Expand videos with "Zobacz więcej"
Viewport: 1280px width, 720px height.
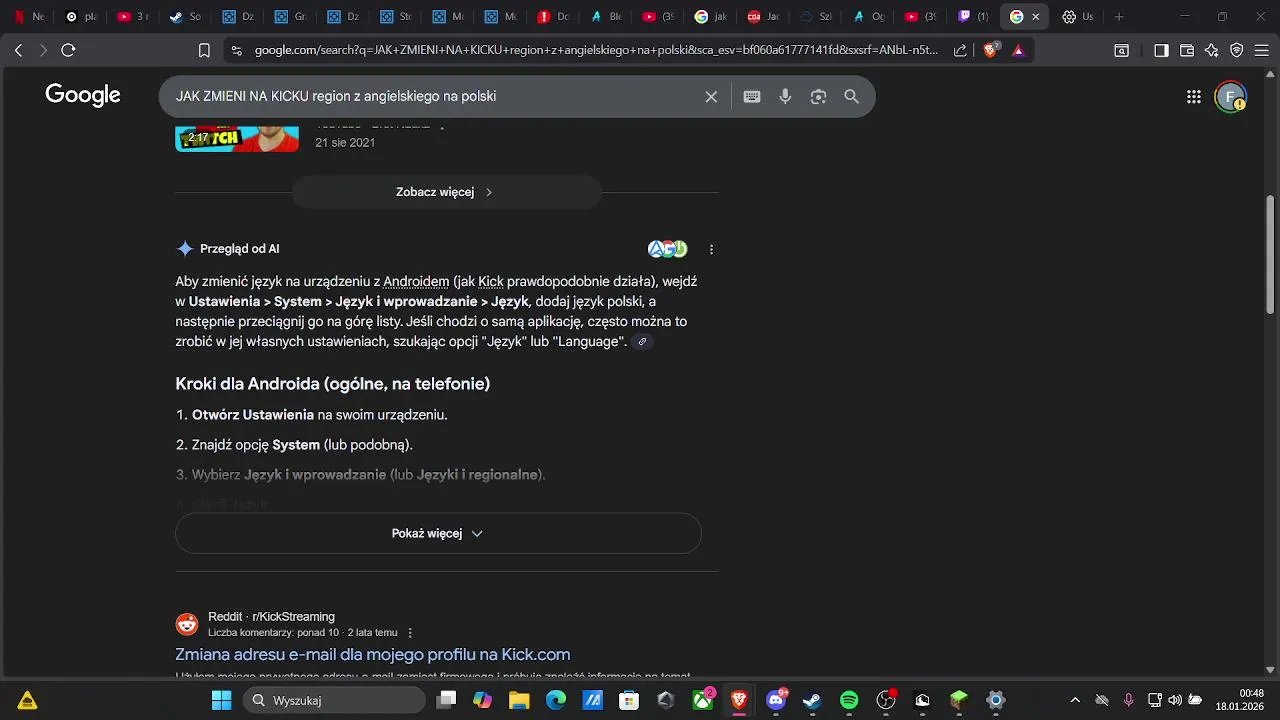click(446, 192)
